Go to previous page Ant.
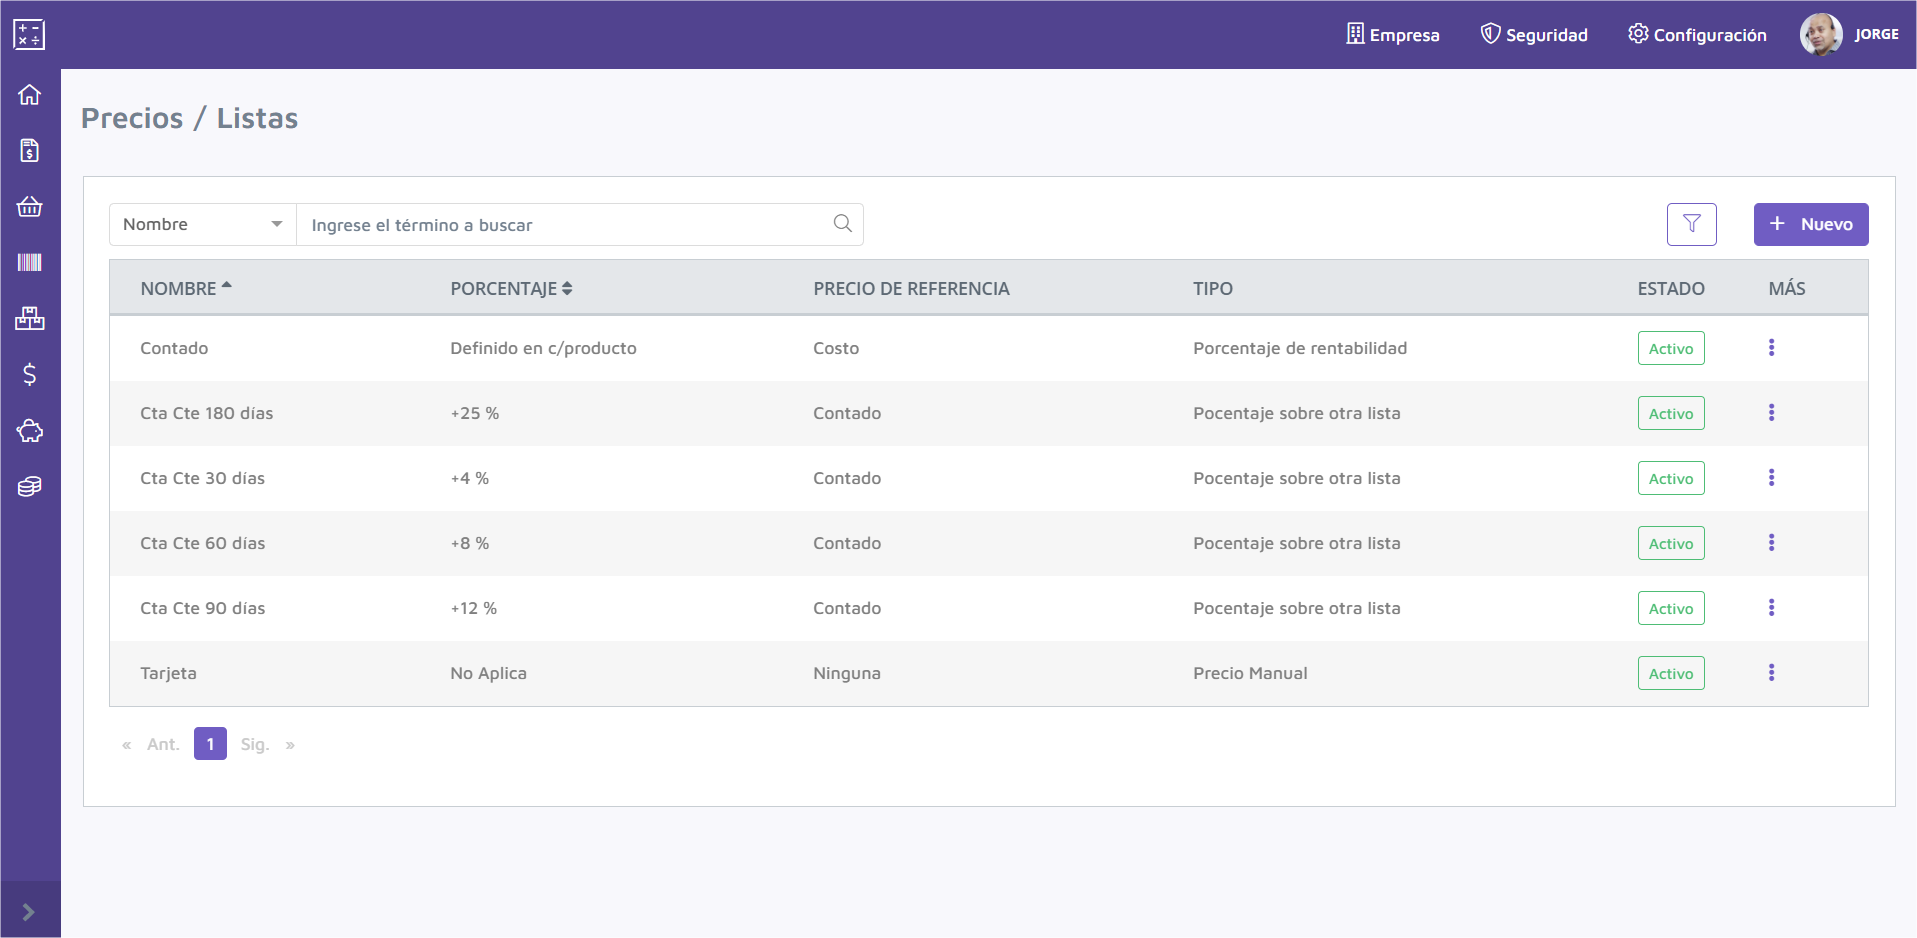Image resolution: width=1917 pixels, height=938 pixels. (163, 744)
